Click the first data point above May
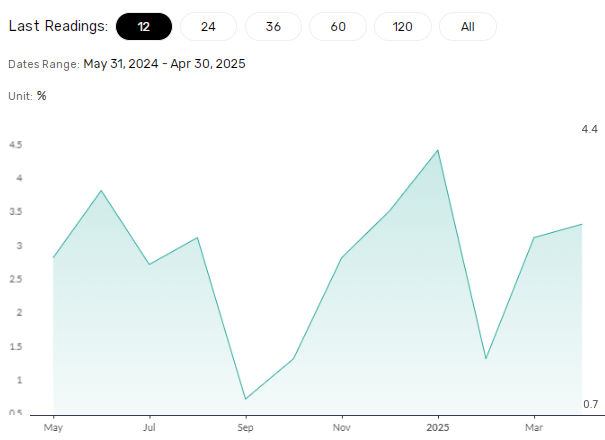The image size is (605, 440). pos(53,258)
